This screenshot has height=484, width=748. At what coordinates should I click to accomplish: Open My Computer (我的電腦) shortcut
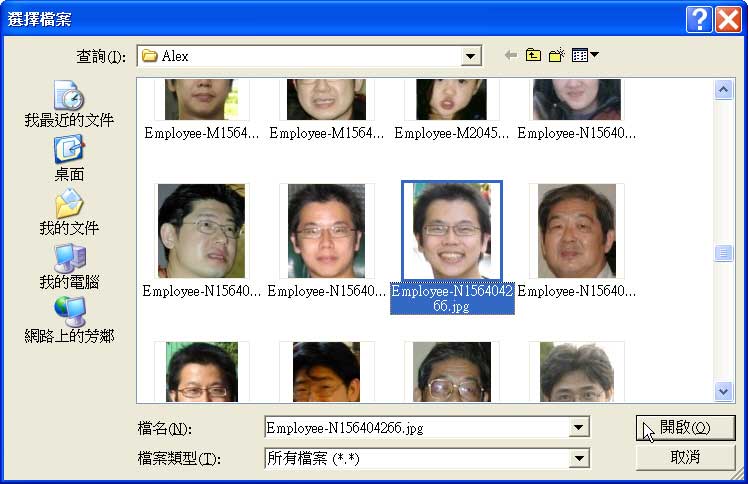point(69,267)
